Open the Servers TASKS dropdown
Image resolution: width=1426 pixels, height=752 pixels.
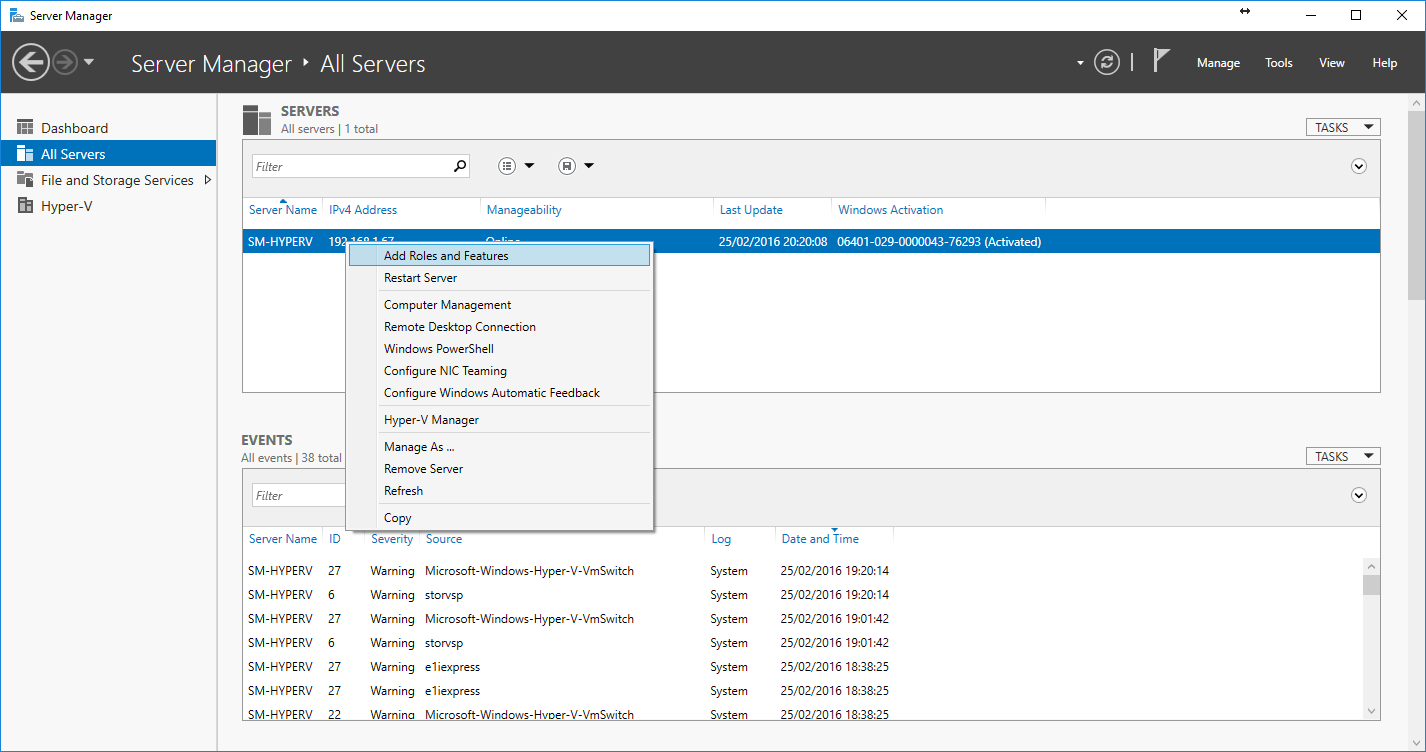(x=1343, y=127)
